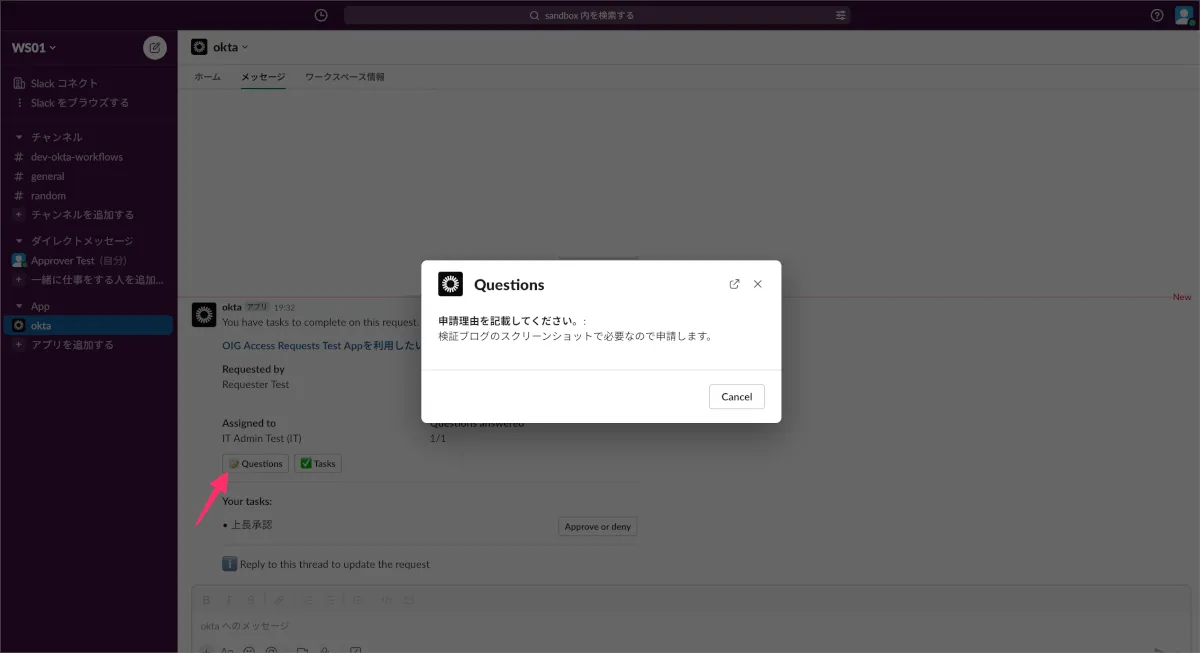Open the help question mark icon

point(1157,15)
